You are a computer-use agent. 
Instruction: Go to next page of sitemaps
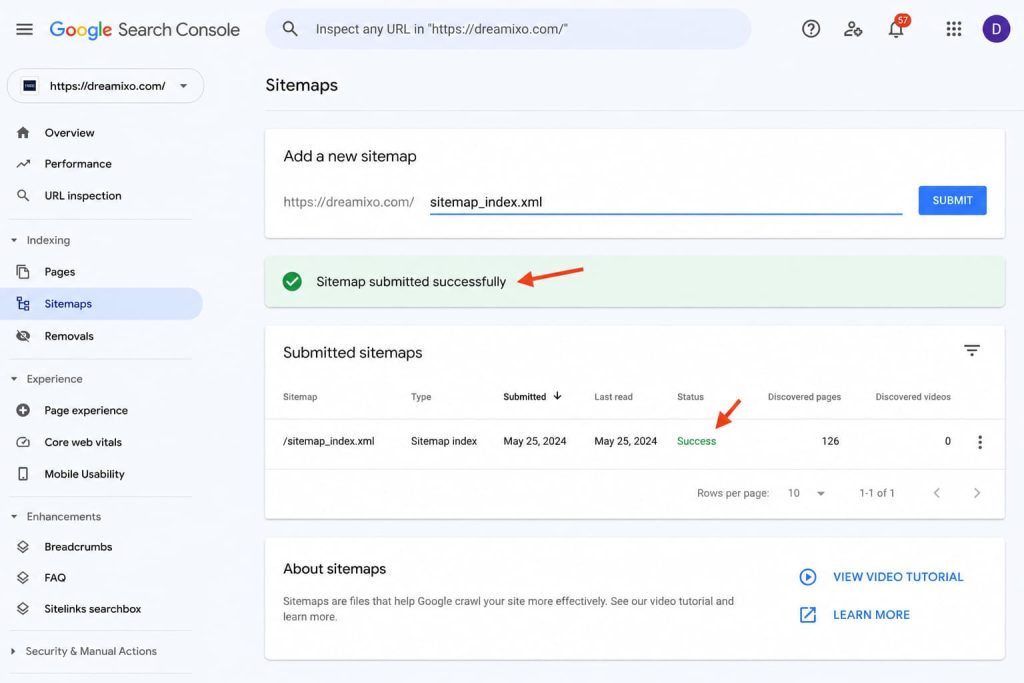[x=976, y=493]
